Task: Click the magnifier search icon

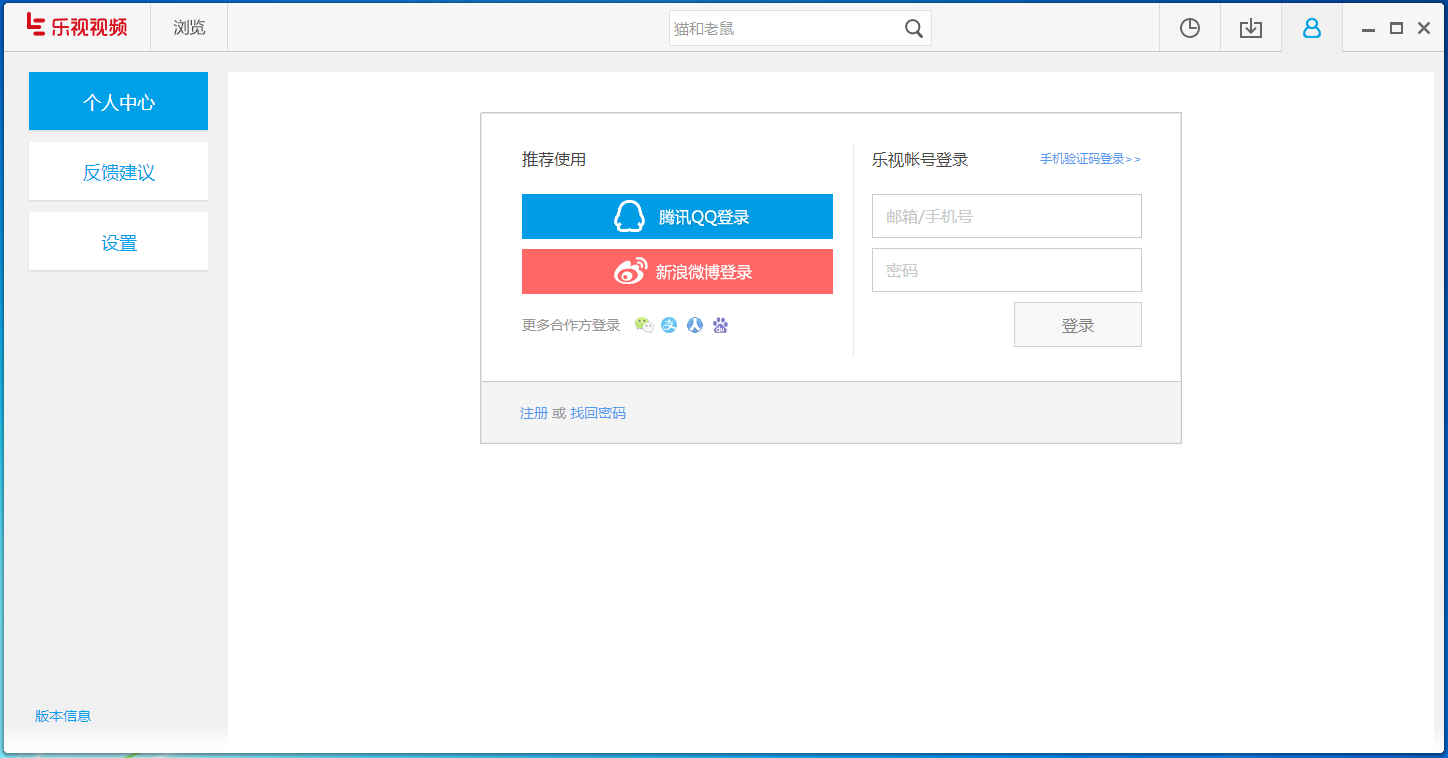Action: pos(914,28)
